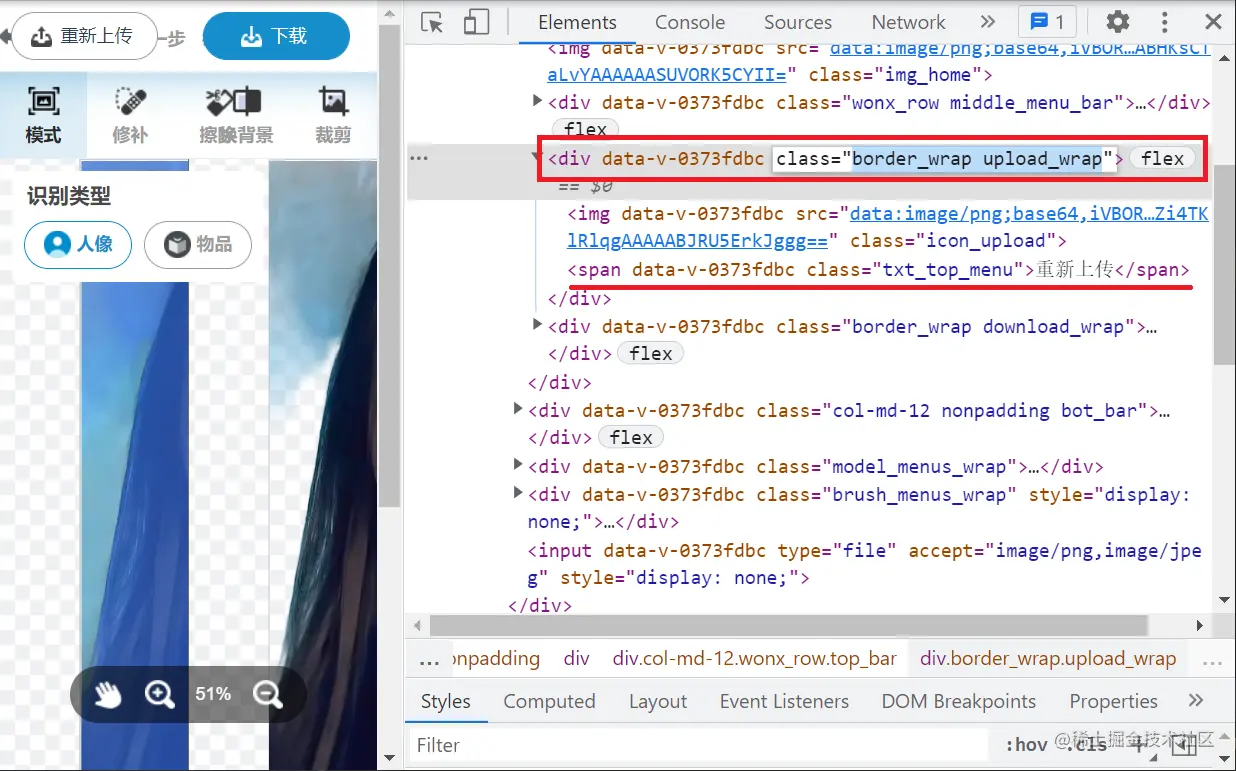Select the 物品 (Object) recognition type
Screen dimensions: 1236x771
(x=197, y=245)
